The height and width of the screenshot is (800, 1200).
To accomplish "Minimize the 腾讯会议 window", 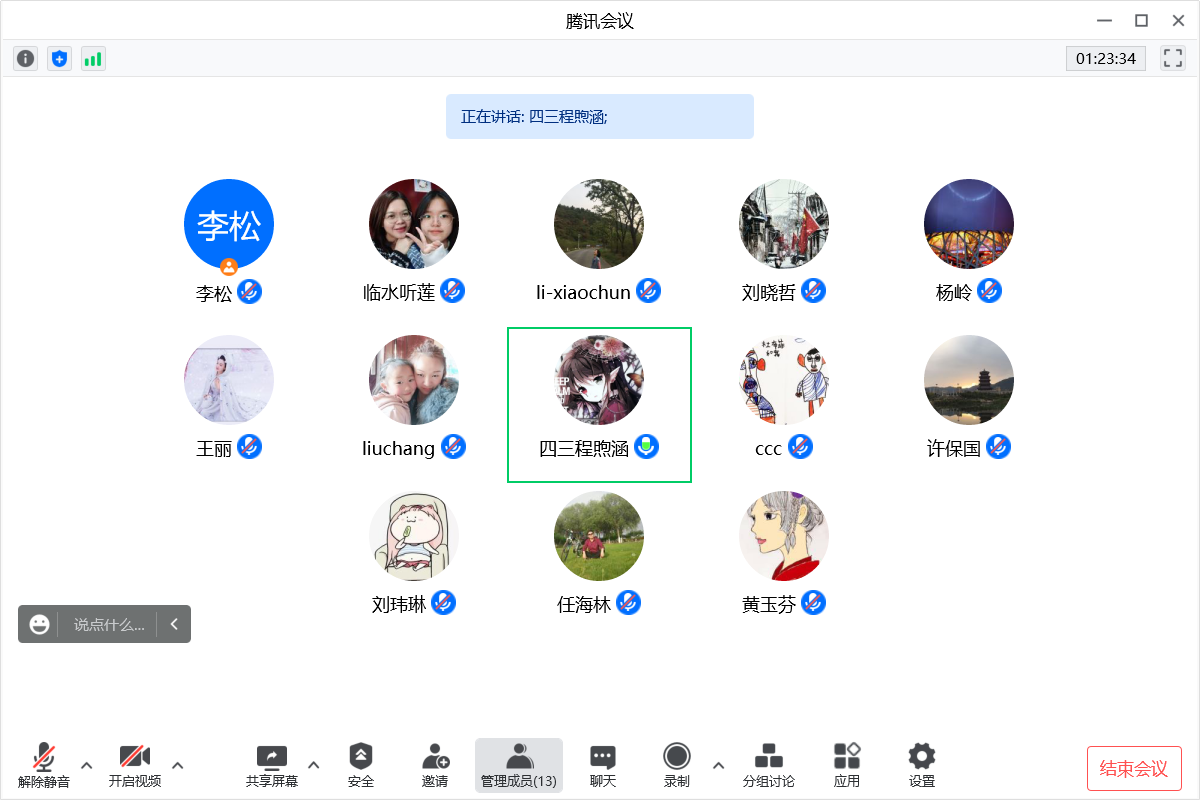I will 1104,20.
